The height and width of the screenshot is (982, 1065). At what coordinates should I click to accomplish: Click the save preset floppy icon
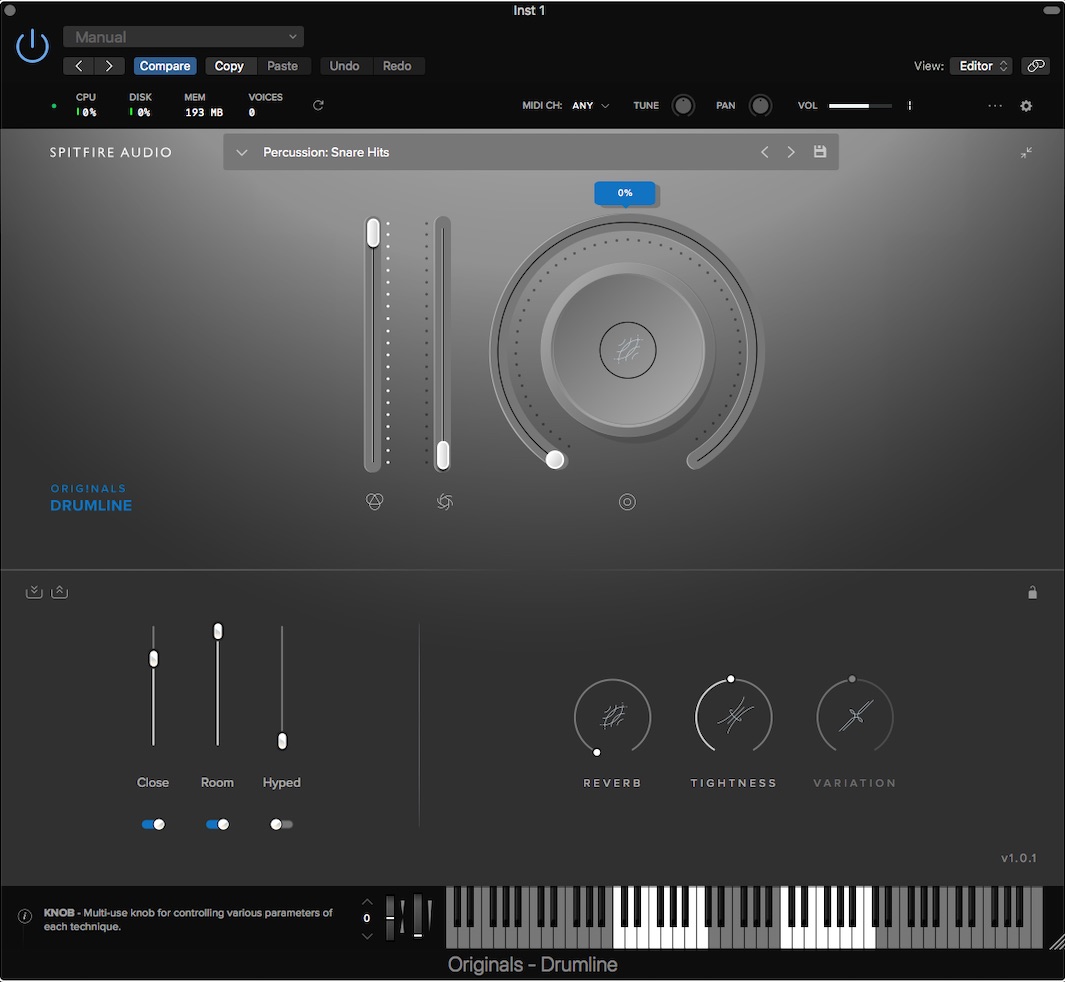point(820,152)
